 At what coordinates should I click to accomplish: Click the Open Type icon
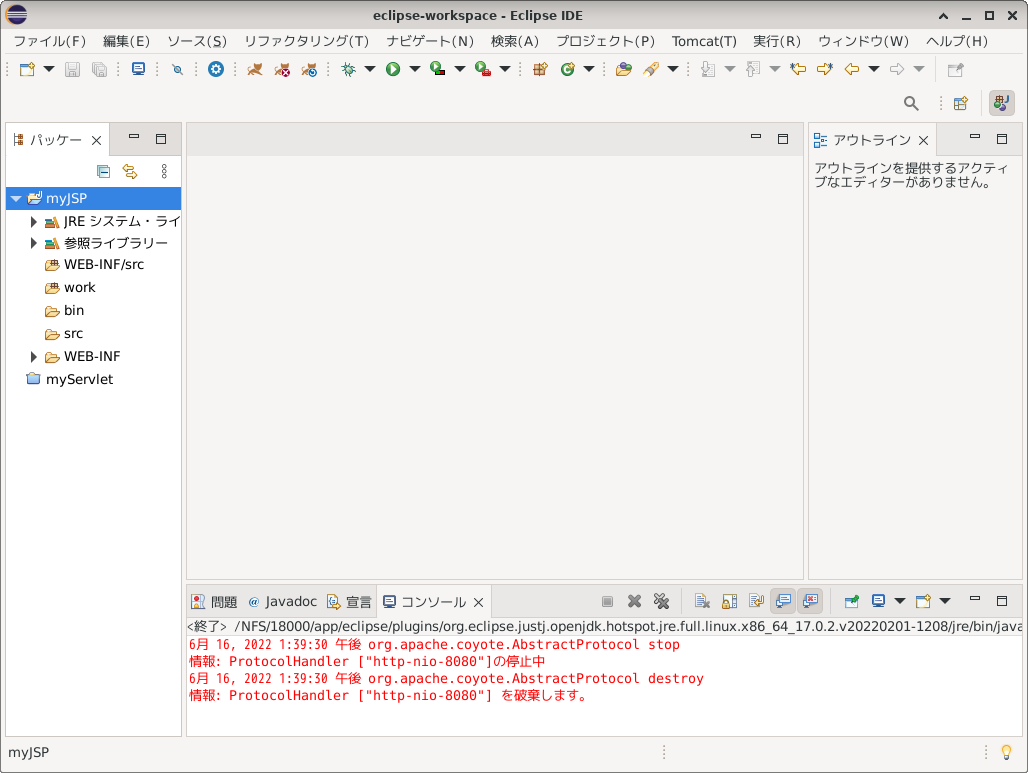[623, 69]
